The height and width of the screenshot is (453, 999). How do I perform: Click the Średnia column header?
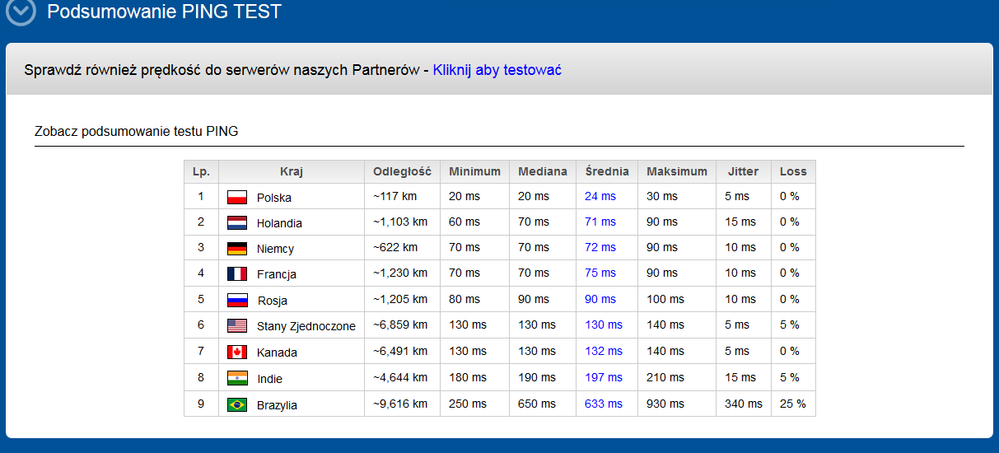click(x=607, y=171)
